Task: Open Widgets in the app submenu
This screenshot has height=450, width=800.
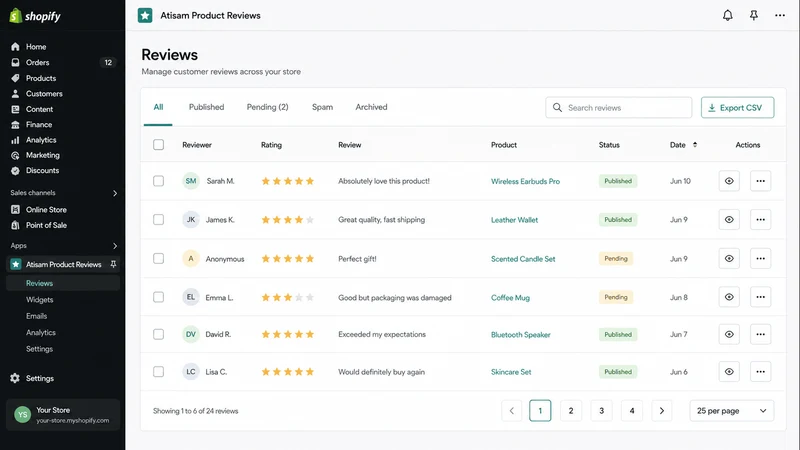Action: 40,299
